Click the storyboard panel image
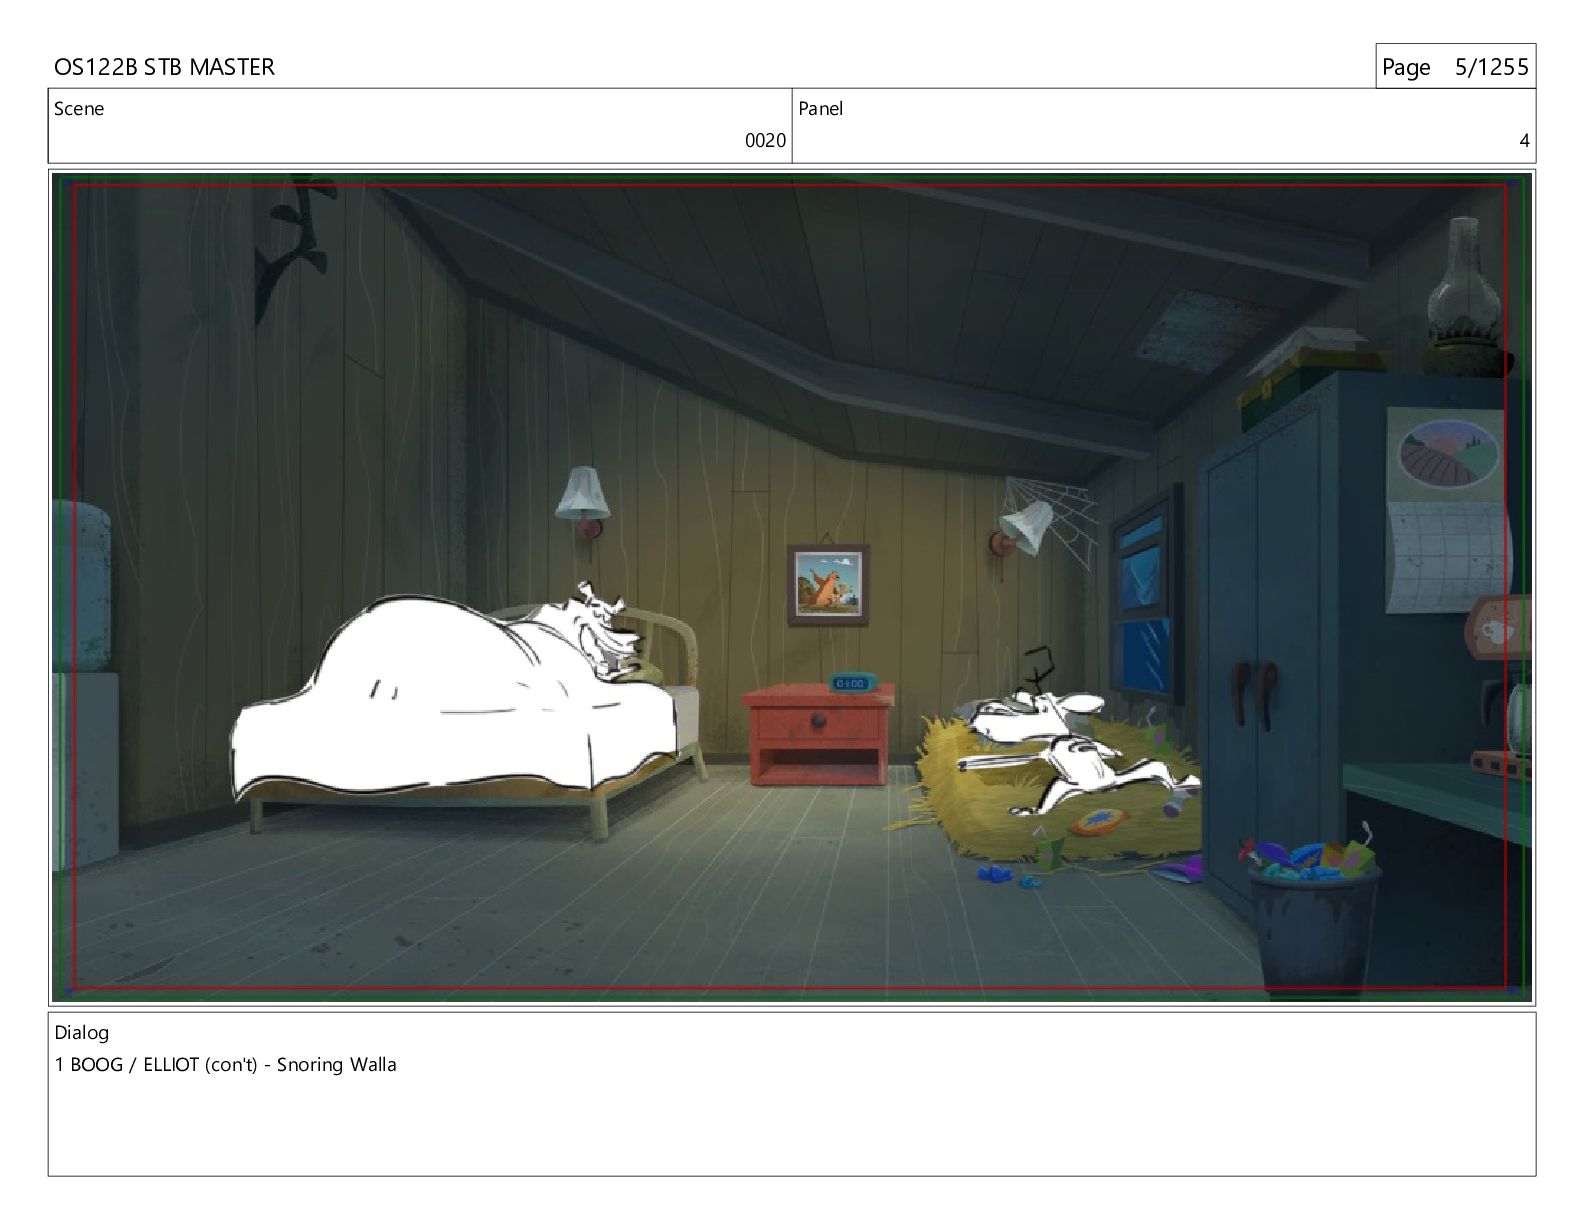1584x1224 pixels. (x=792, y=588)
